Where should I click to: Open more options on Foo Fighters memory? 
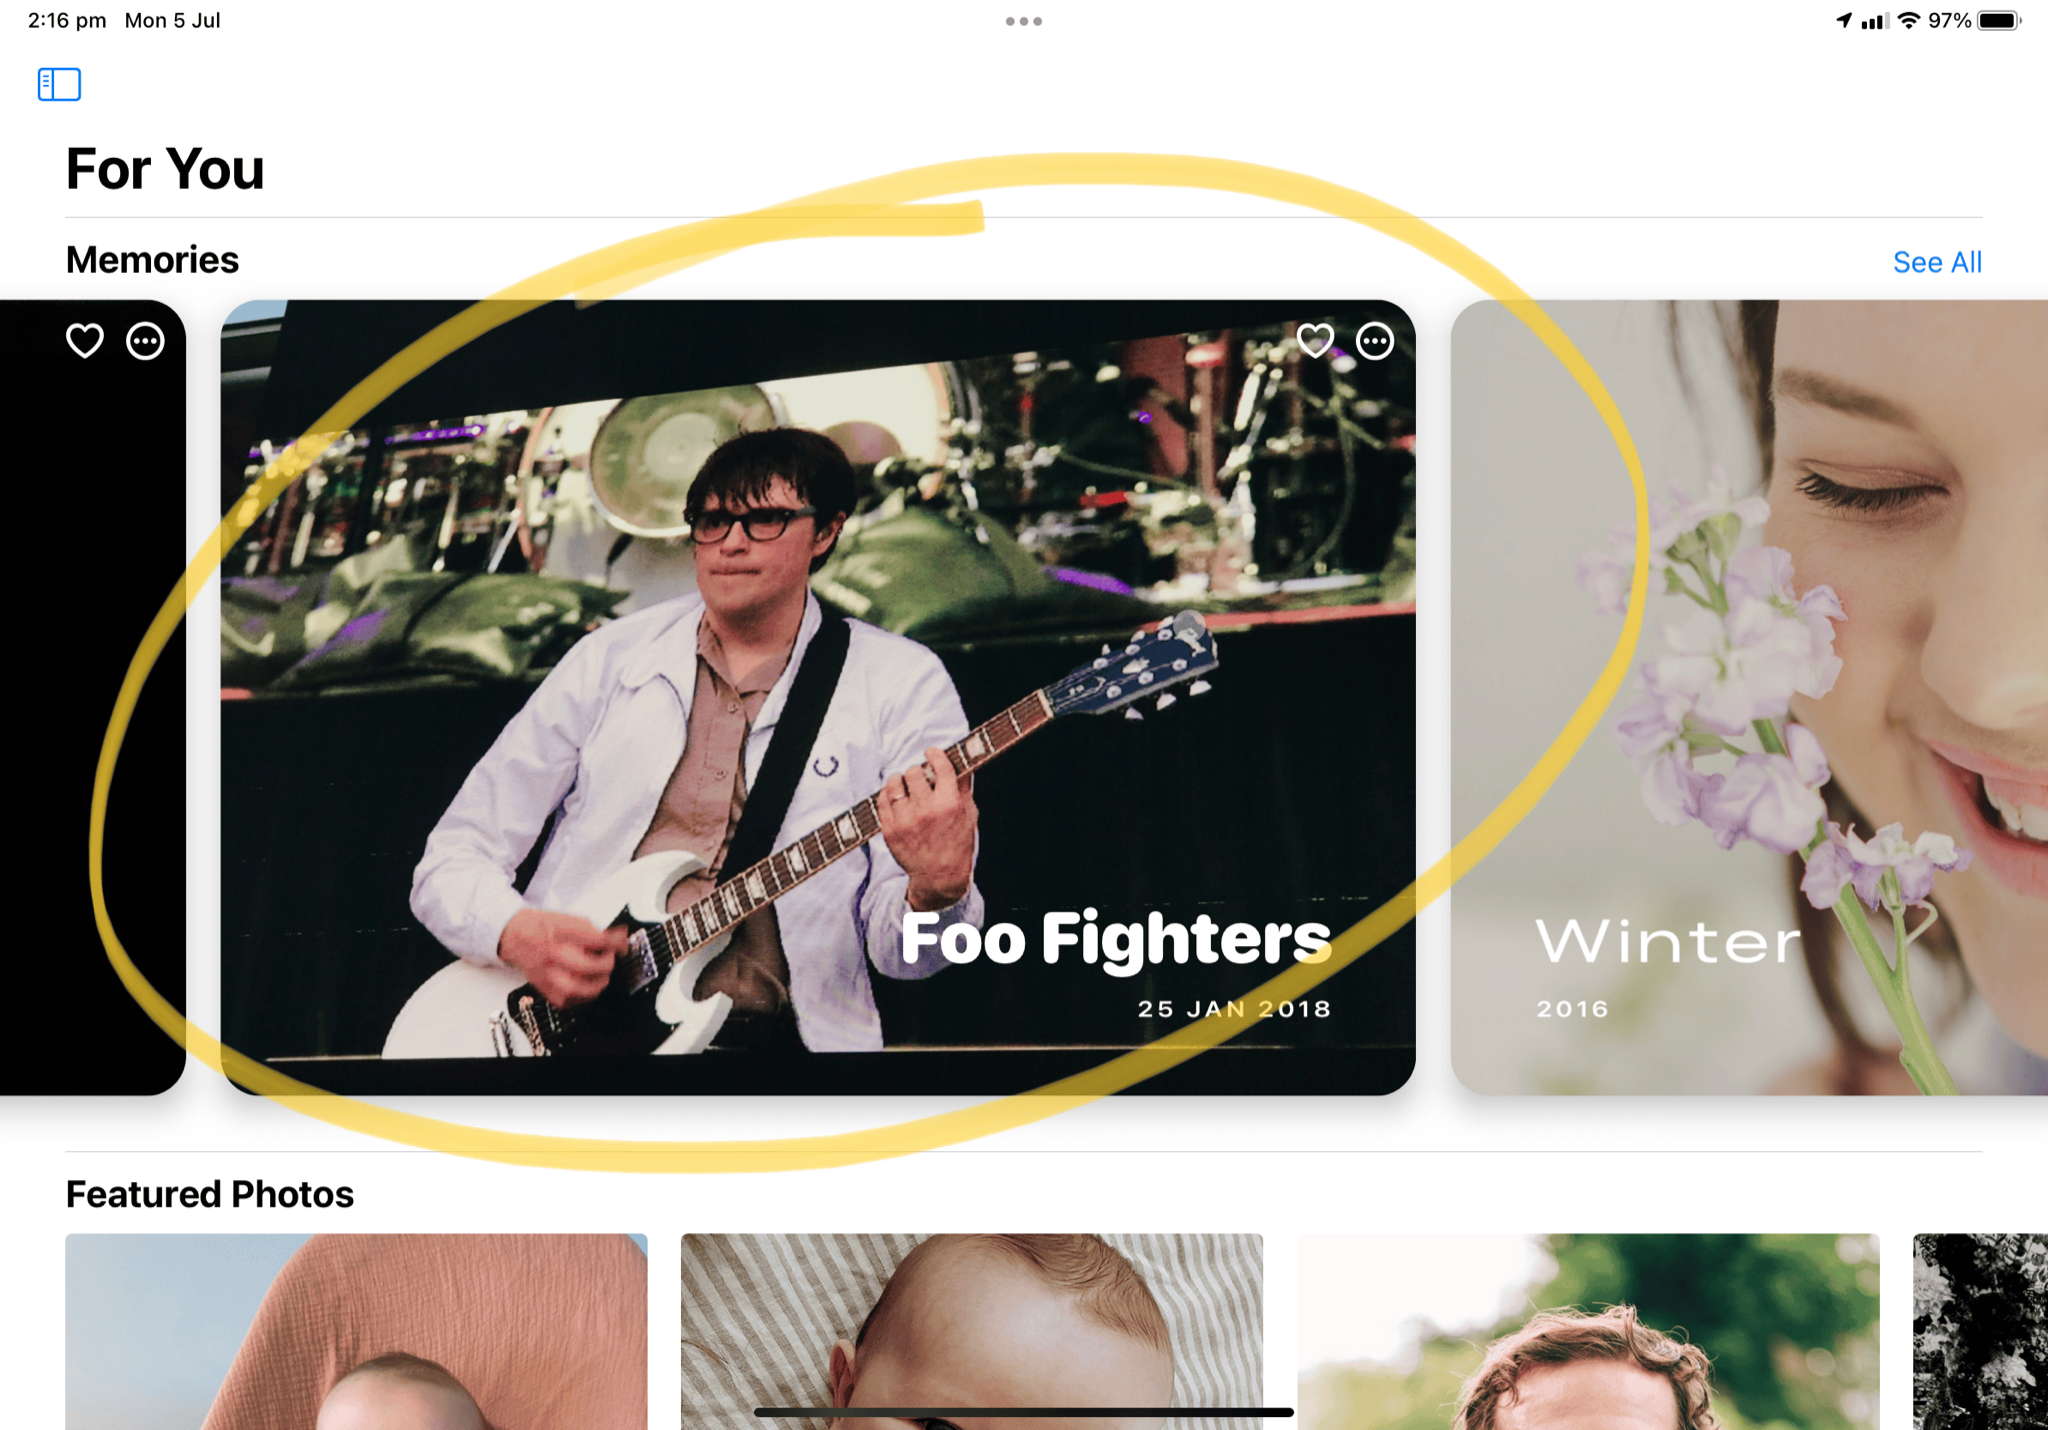[1375, 341]
